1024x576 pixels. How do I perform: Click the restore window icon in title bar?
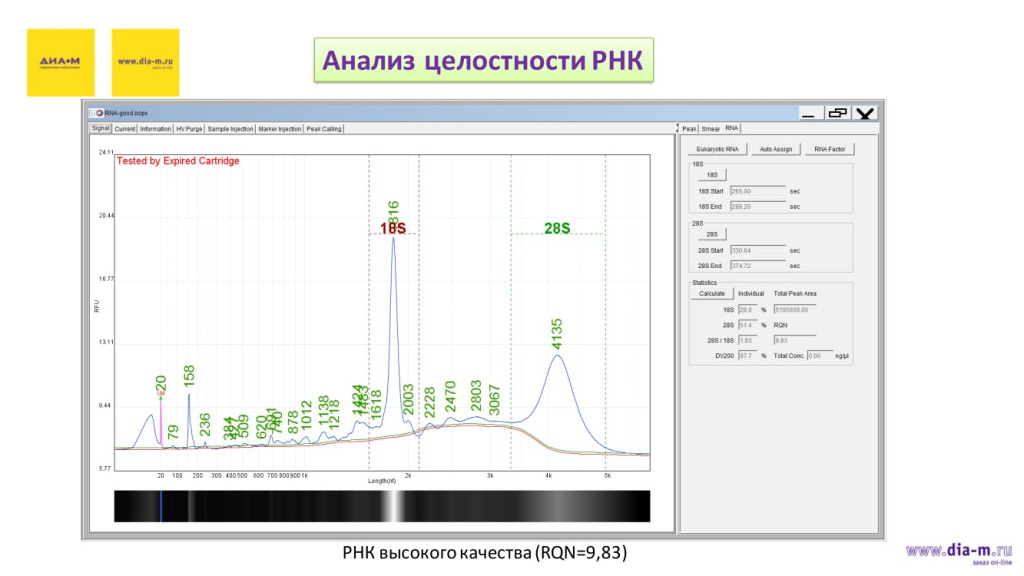click(837, 113)
